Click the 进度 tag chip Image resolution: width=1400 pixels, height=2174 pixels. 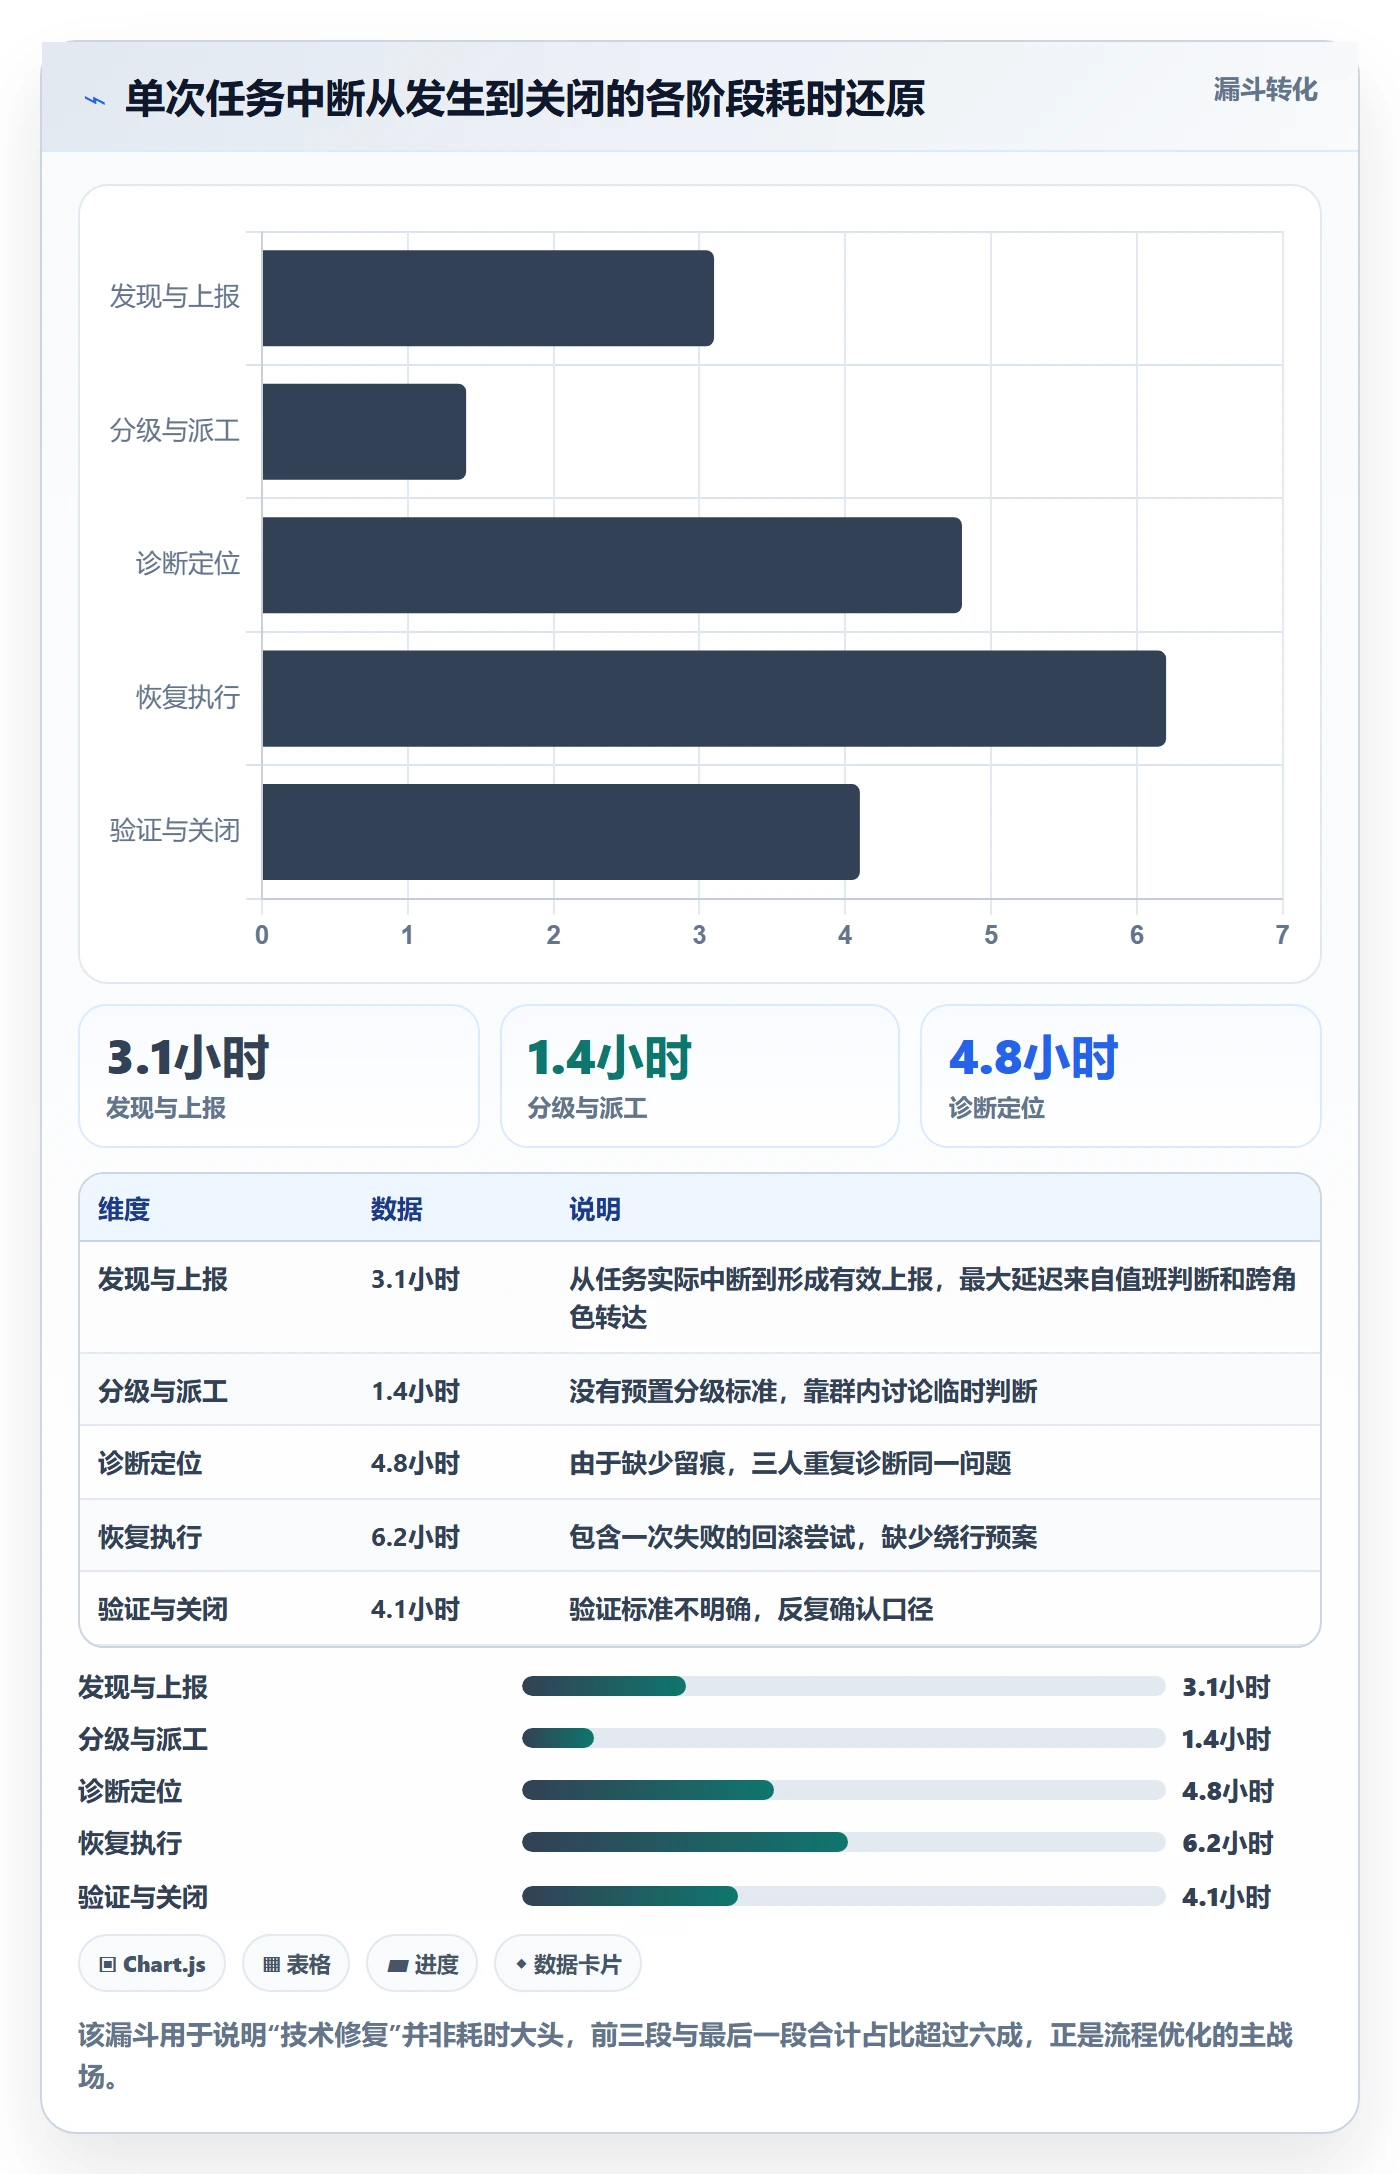pyautogui.click(x=422, y=1964)
